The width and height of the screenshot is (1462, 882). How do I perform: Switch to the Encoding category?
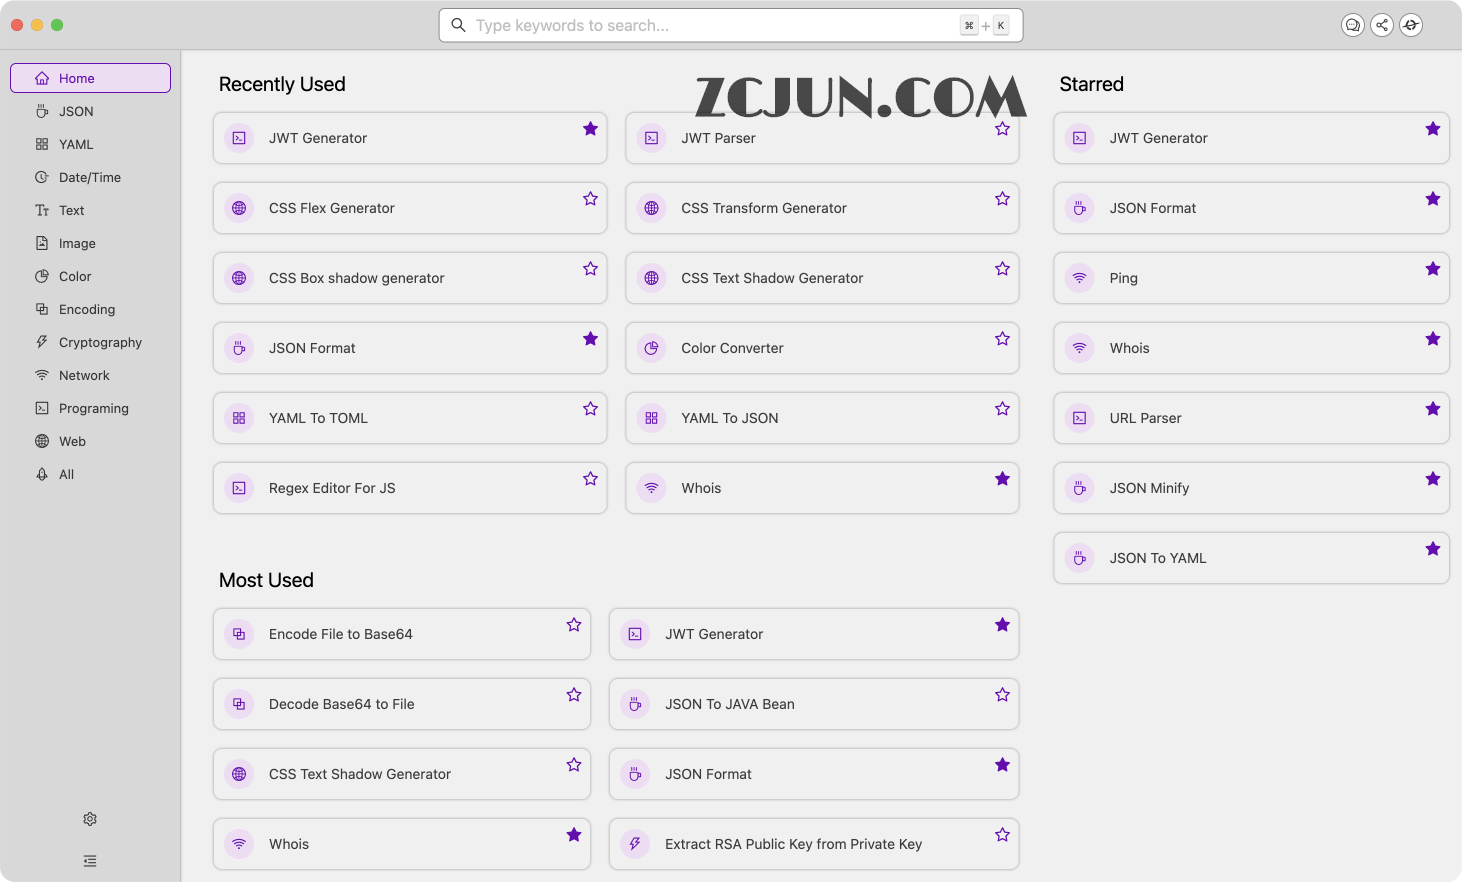[87, 309]
